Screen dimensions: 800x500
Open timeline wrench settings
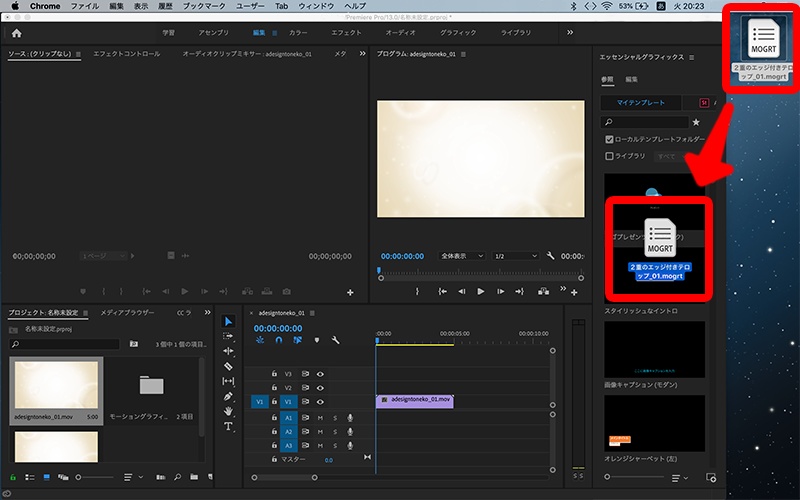click(336, 340)
